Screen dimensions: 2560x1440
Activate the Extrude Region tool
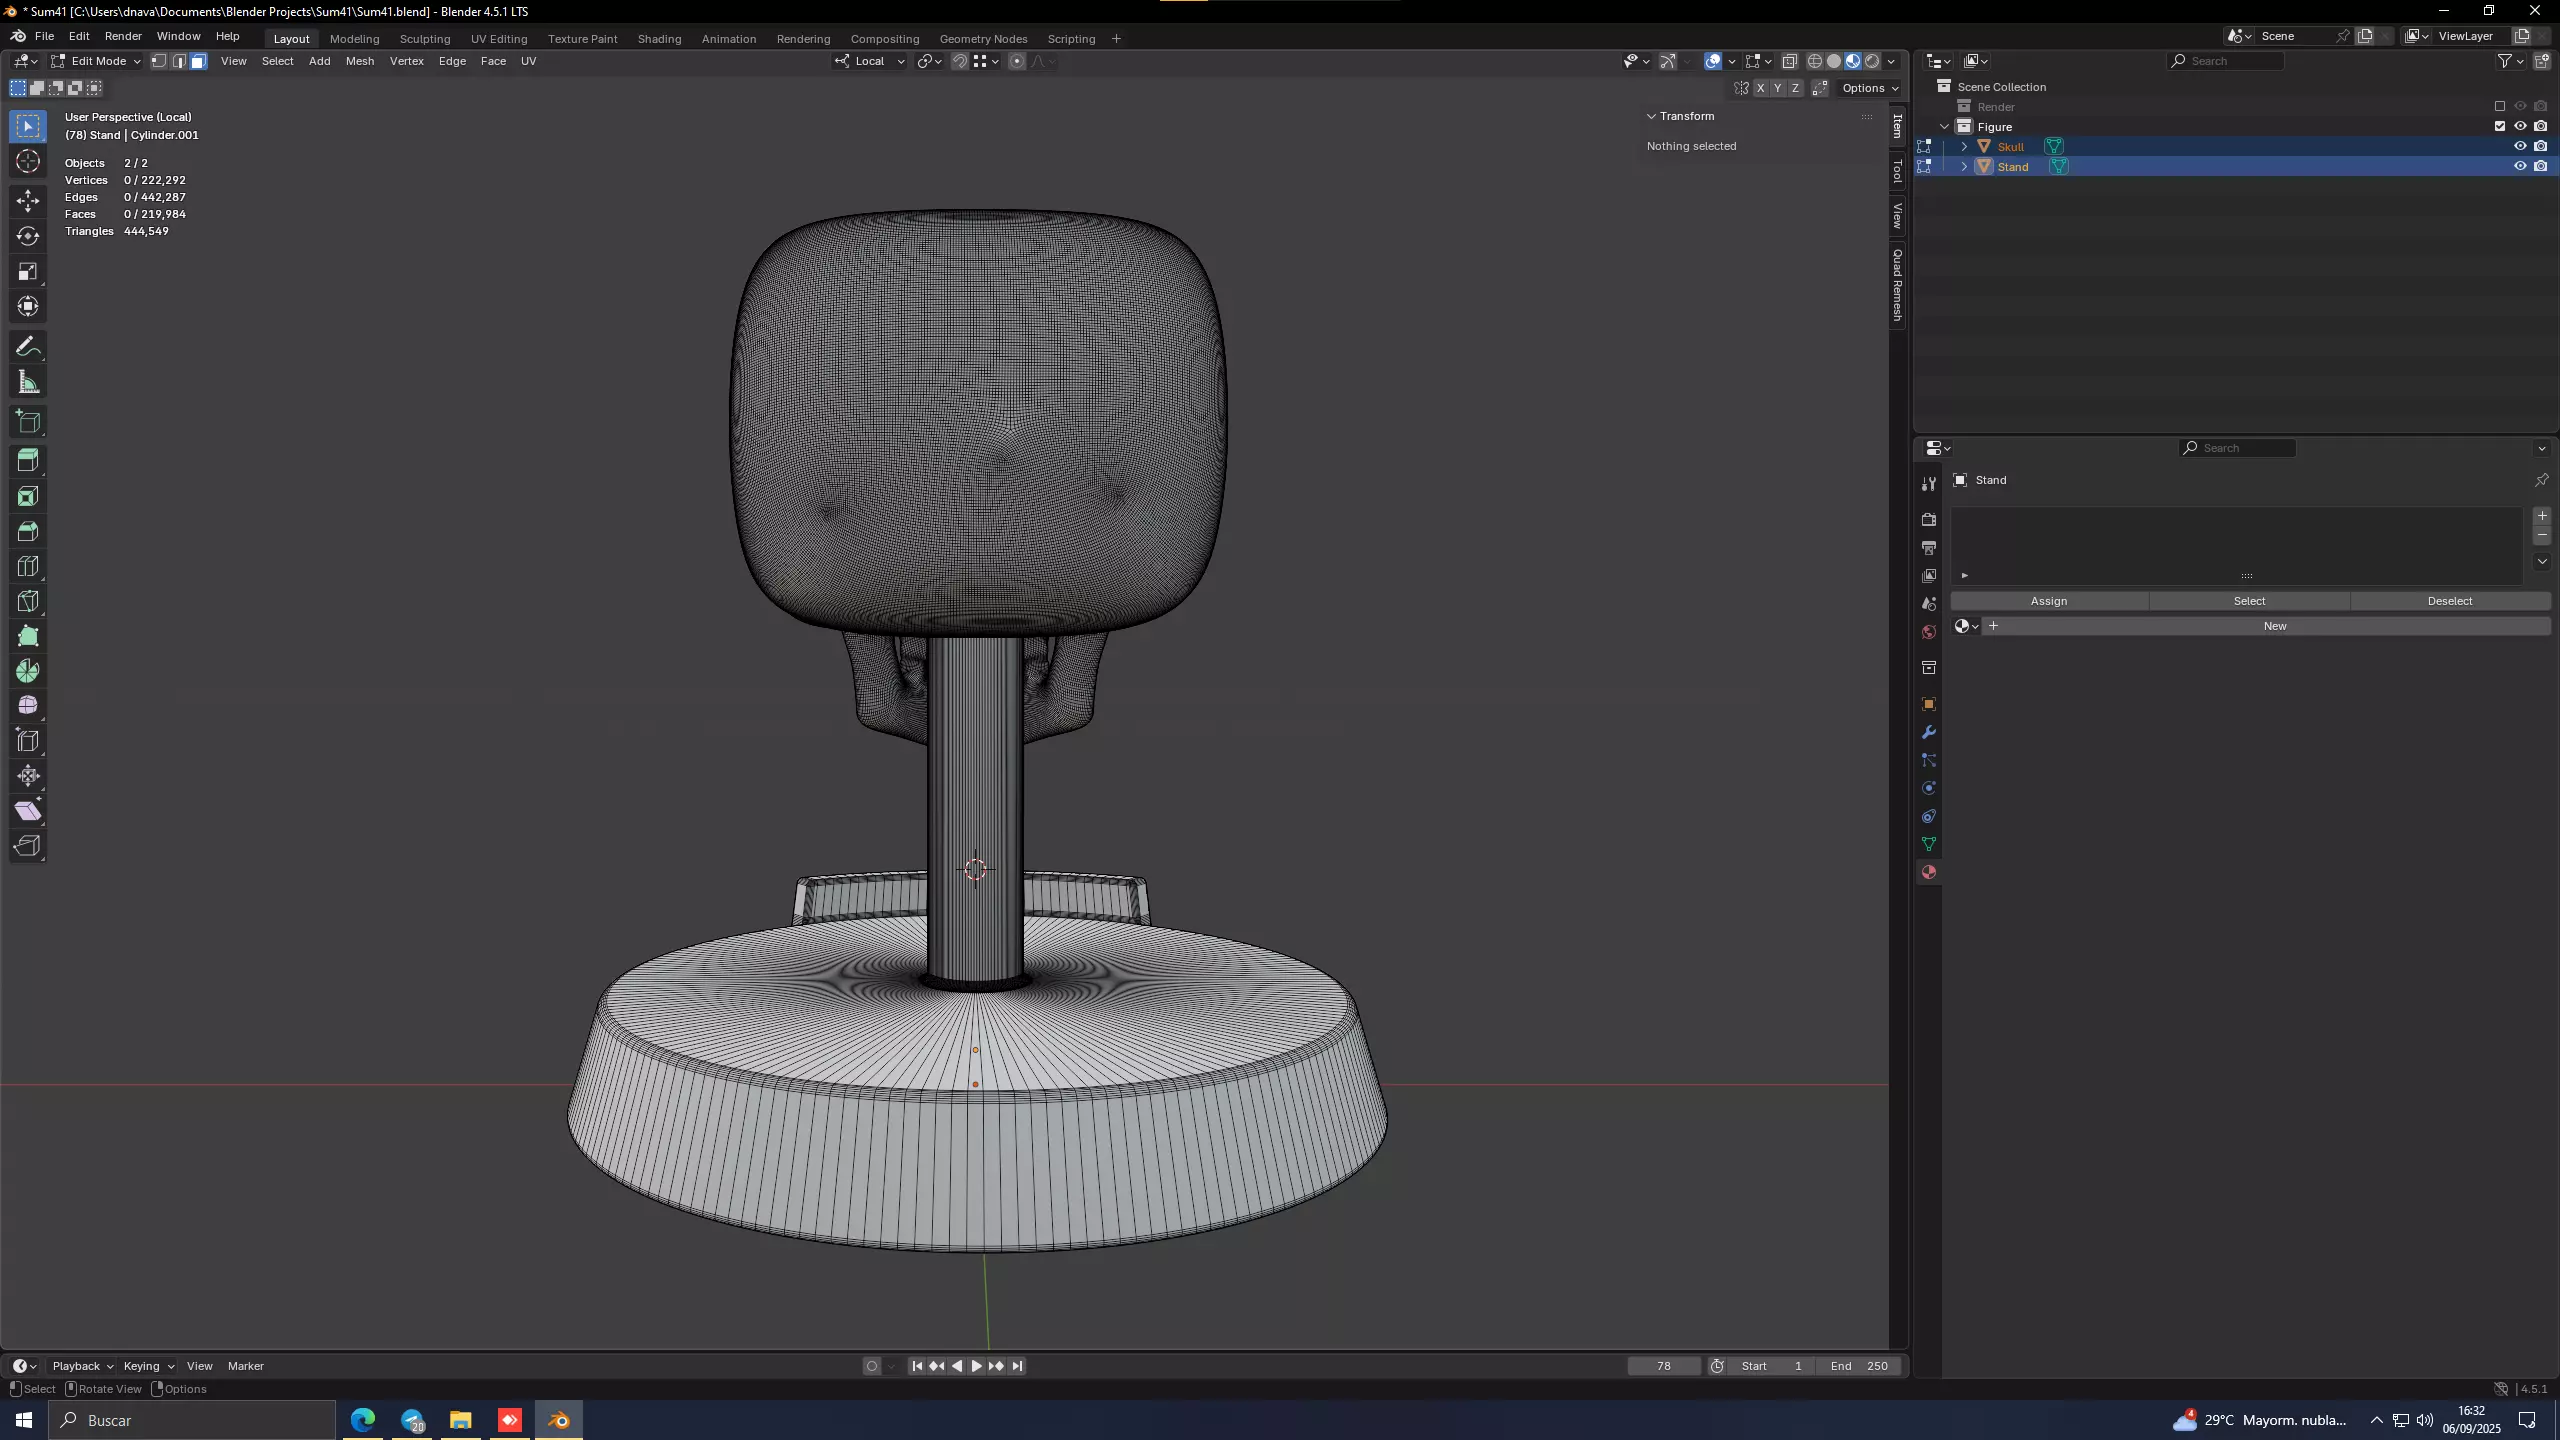point(28,461)
